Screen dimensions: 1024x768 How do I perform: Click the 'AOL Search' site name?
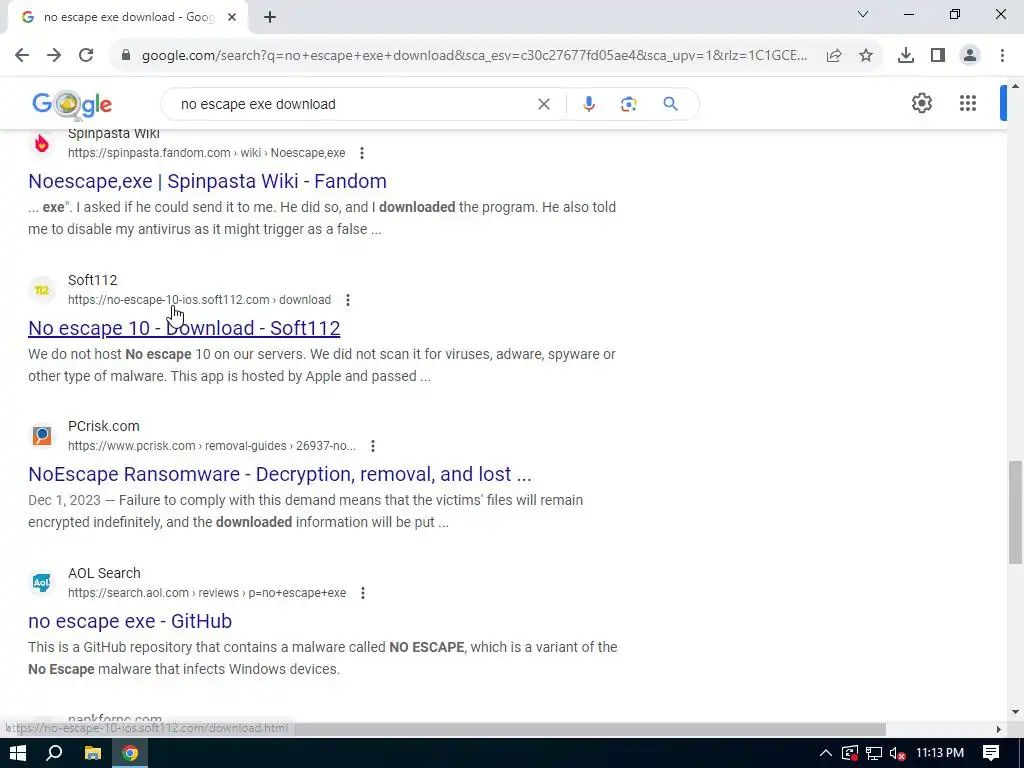(x=104, y=573)
